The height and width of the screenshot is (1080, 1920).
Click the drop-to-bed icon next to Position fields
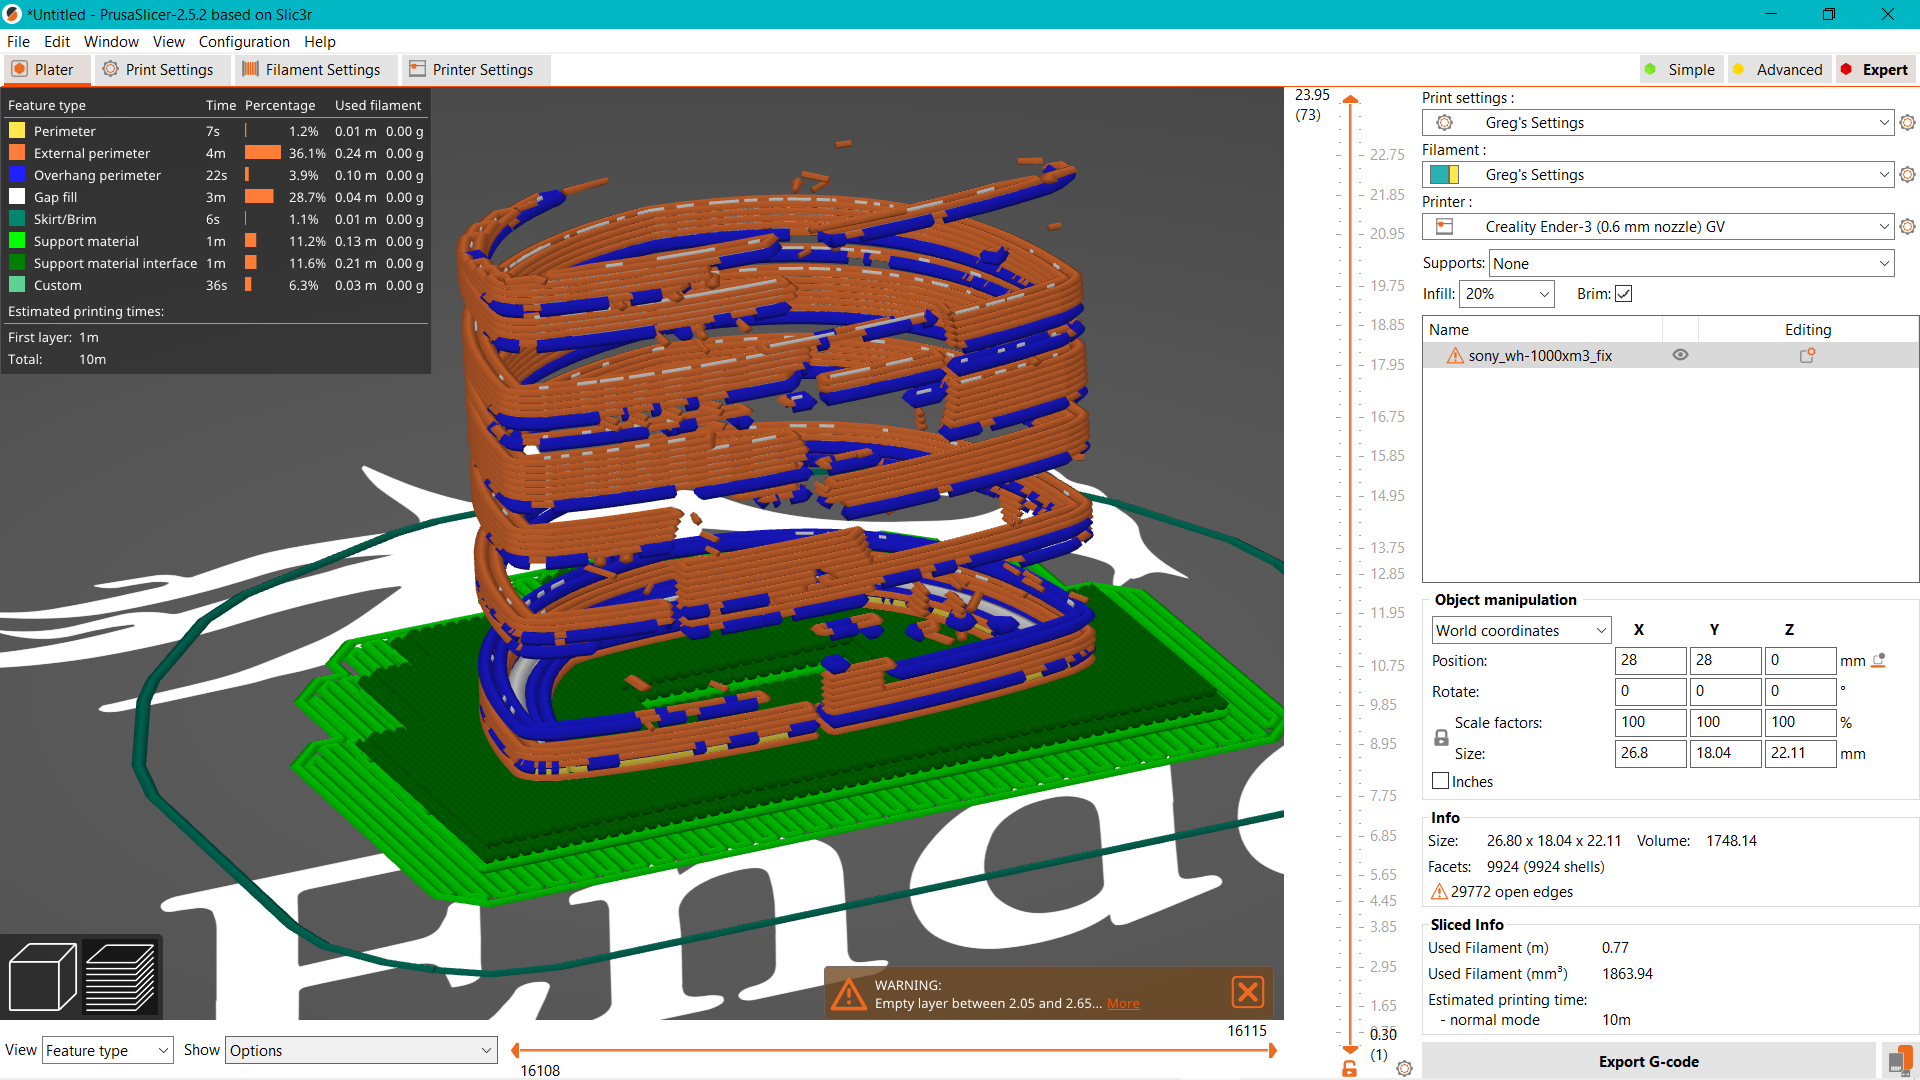(1878, 660)
